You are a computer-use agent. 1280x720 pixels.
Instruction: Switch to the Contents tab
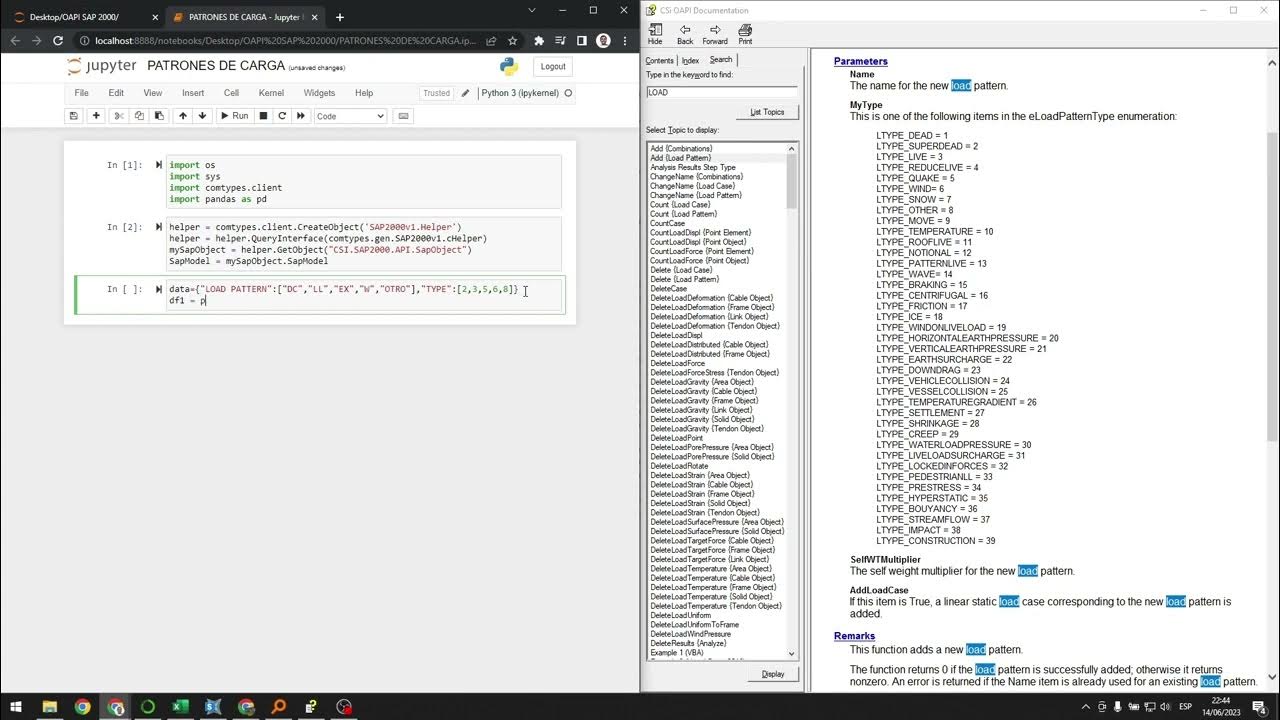[660, 60]
